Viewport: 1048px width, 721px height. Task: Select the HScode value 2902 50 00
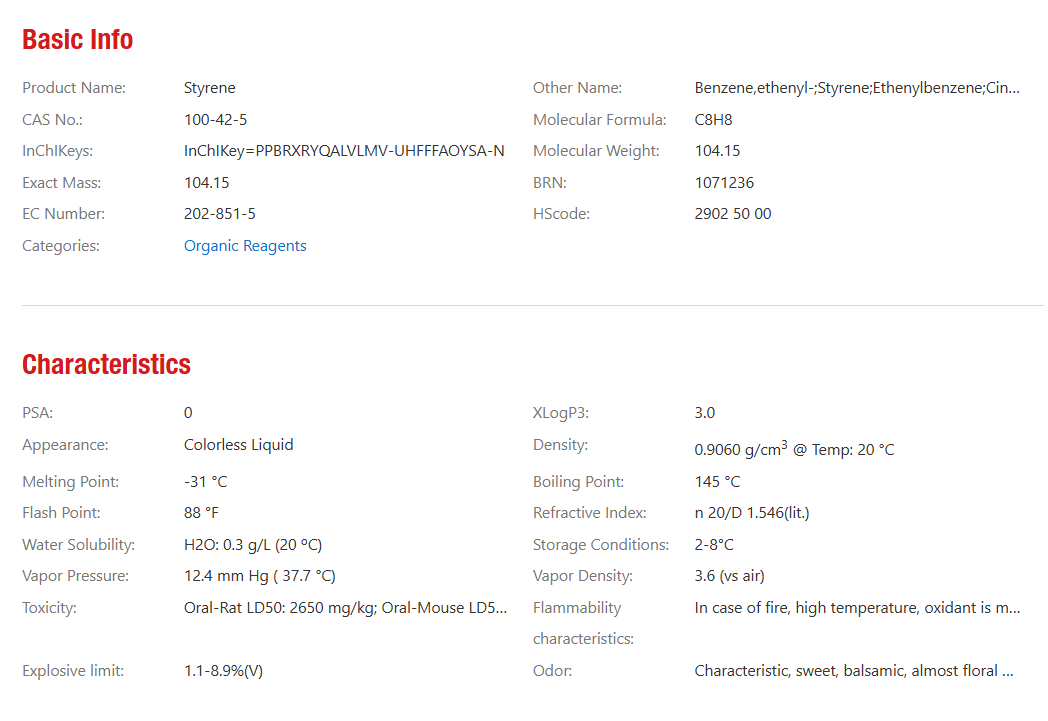pyautogui.click(x=733, y=214)
